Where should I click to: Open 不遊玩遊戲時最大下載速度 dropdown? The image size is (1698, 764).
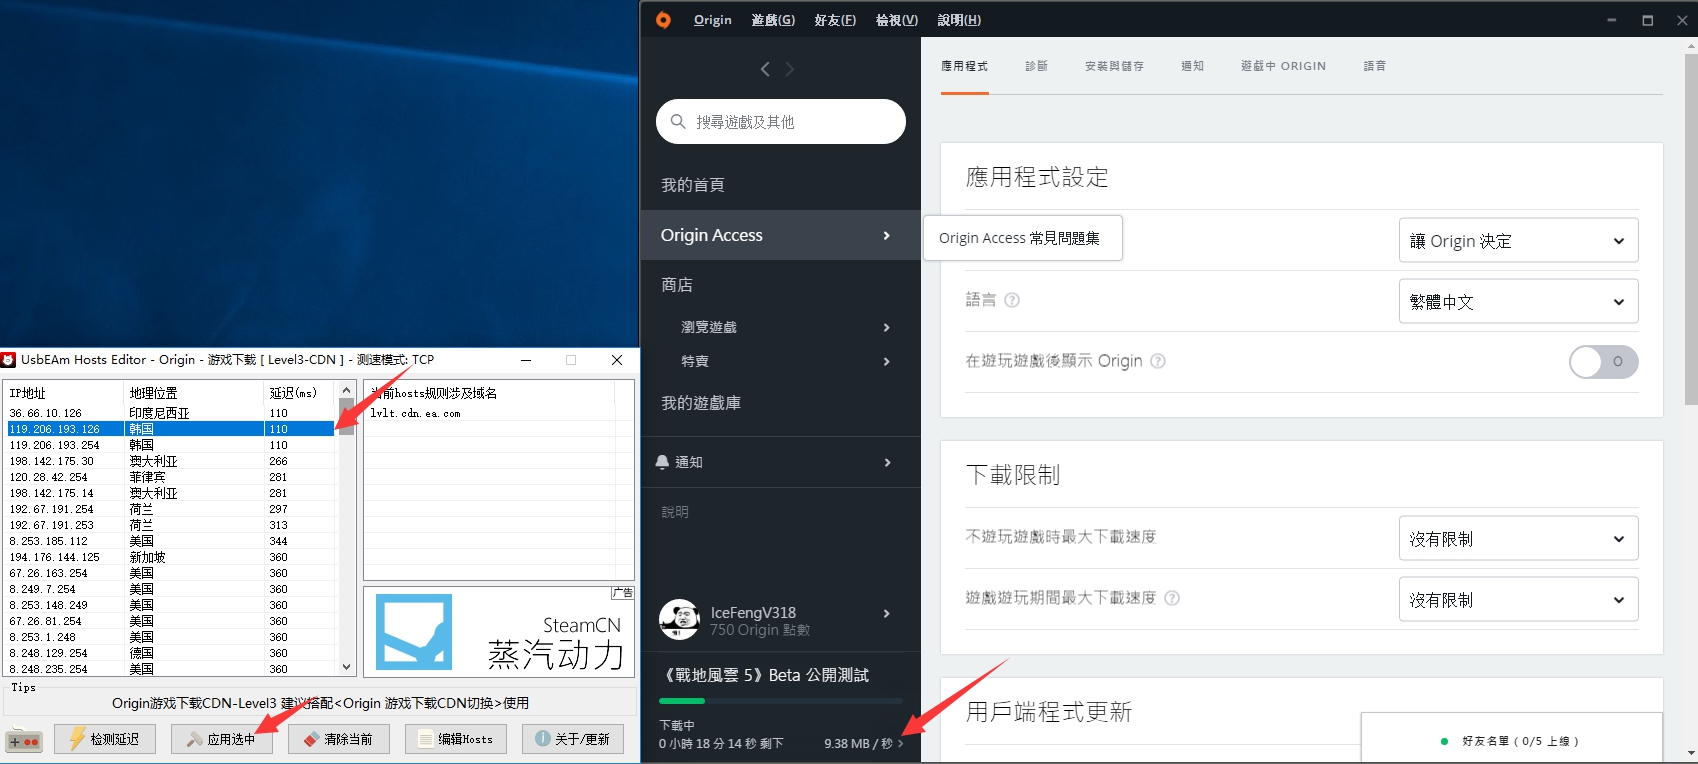(x=1518, y=539)
